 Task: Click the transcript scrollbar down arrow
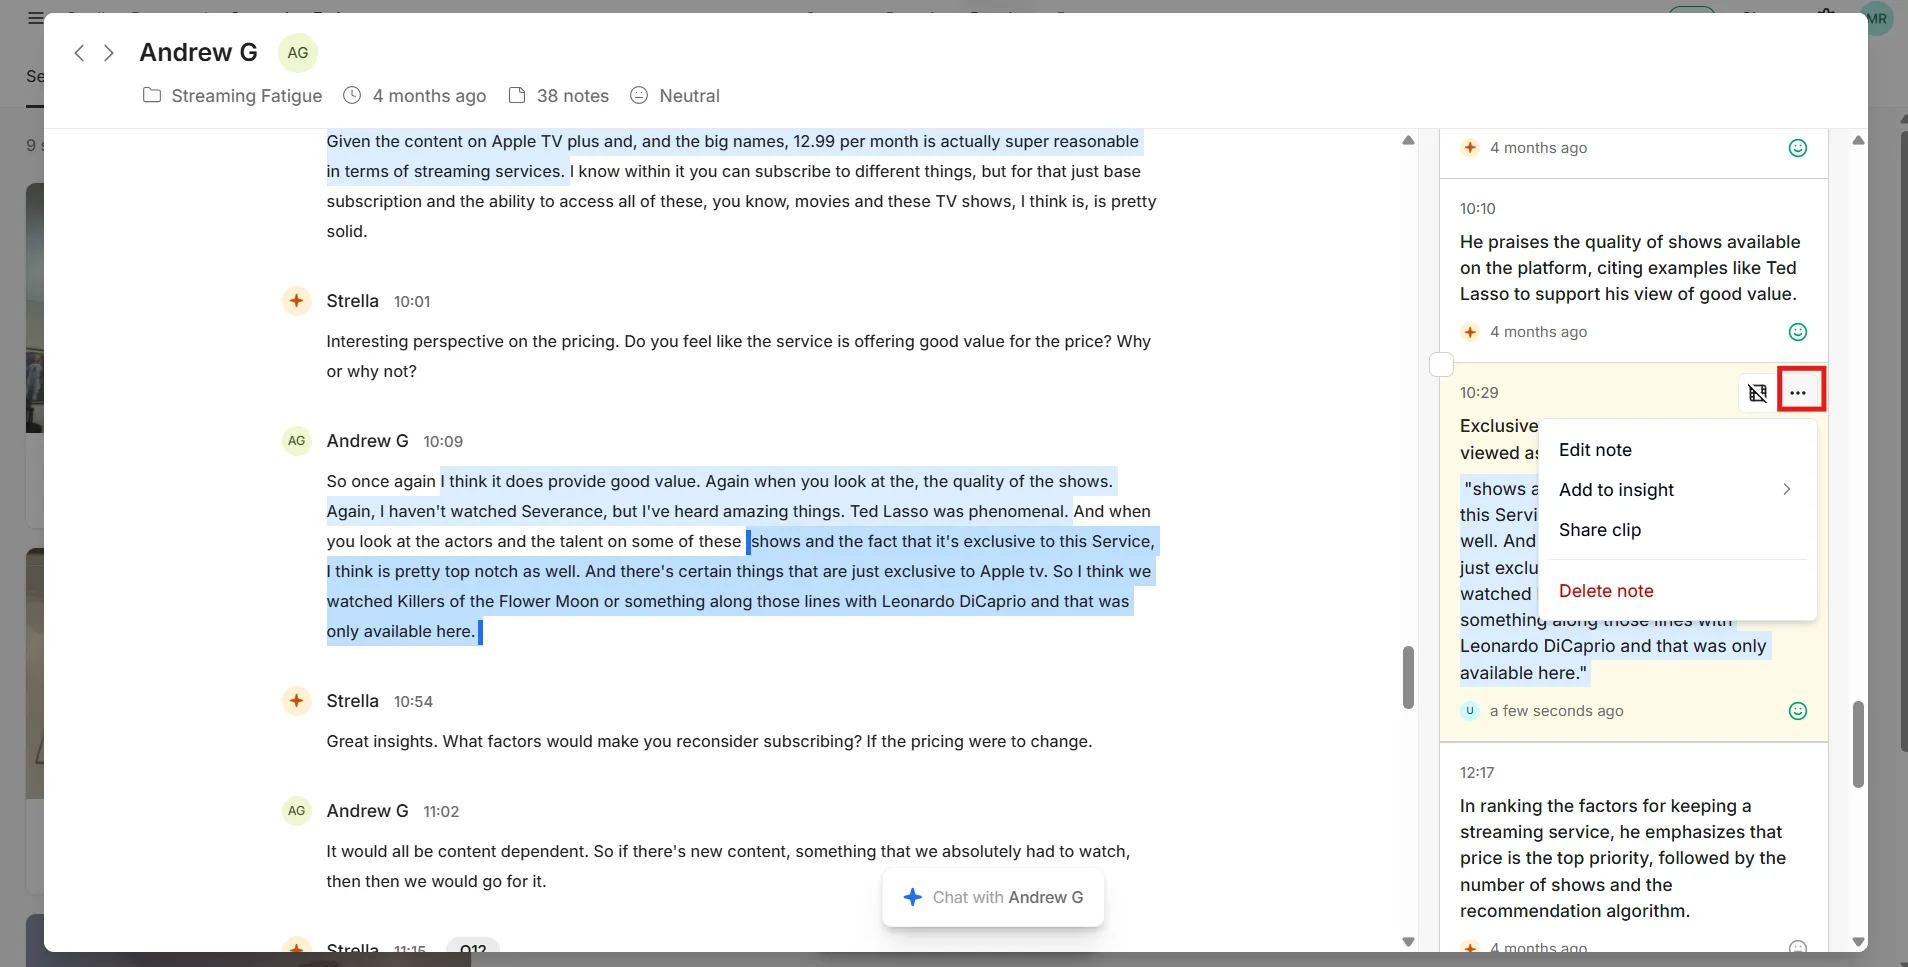click(x=1408, y=942)
